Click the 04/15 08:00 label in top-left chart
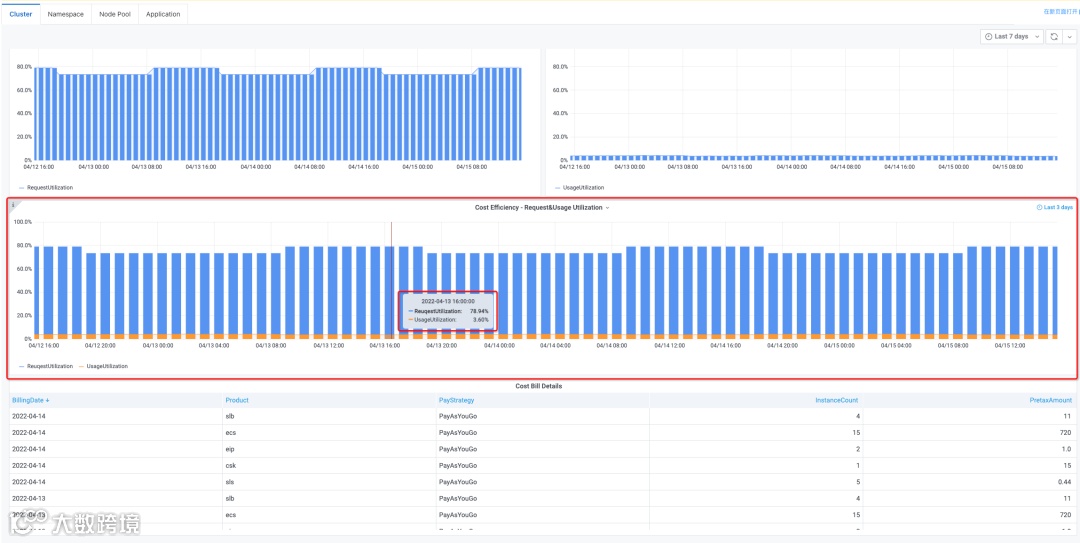Image resolution: width=1080 pixels, height=543 pixels. tap(474, 167)
